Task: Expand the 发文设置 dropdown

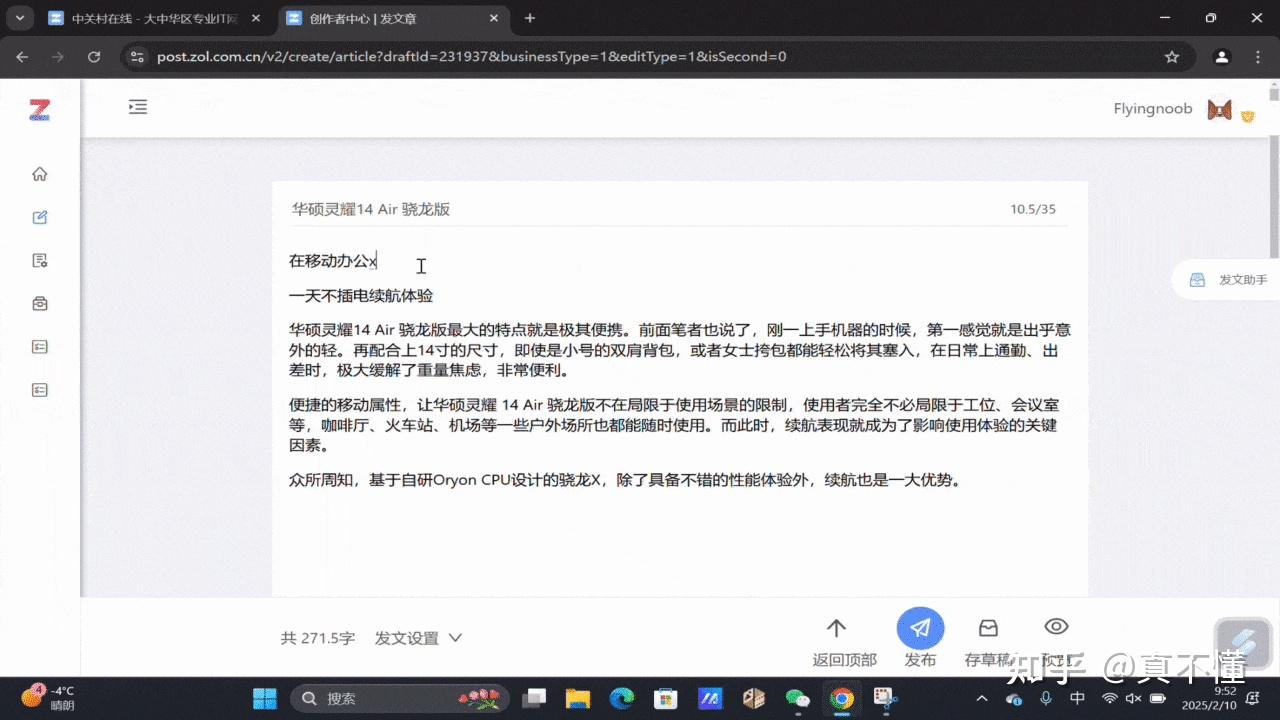Action: tap(418, 638)
